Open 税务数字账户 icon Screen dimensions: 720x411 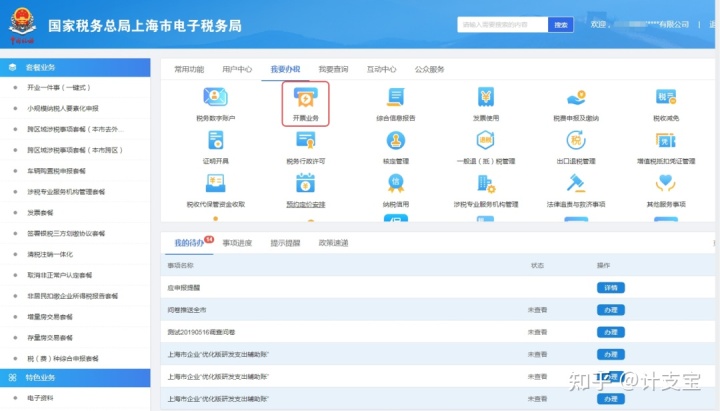click(215, 98)
